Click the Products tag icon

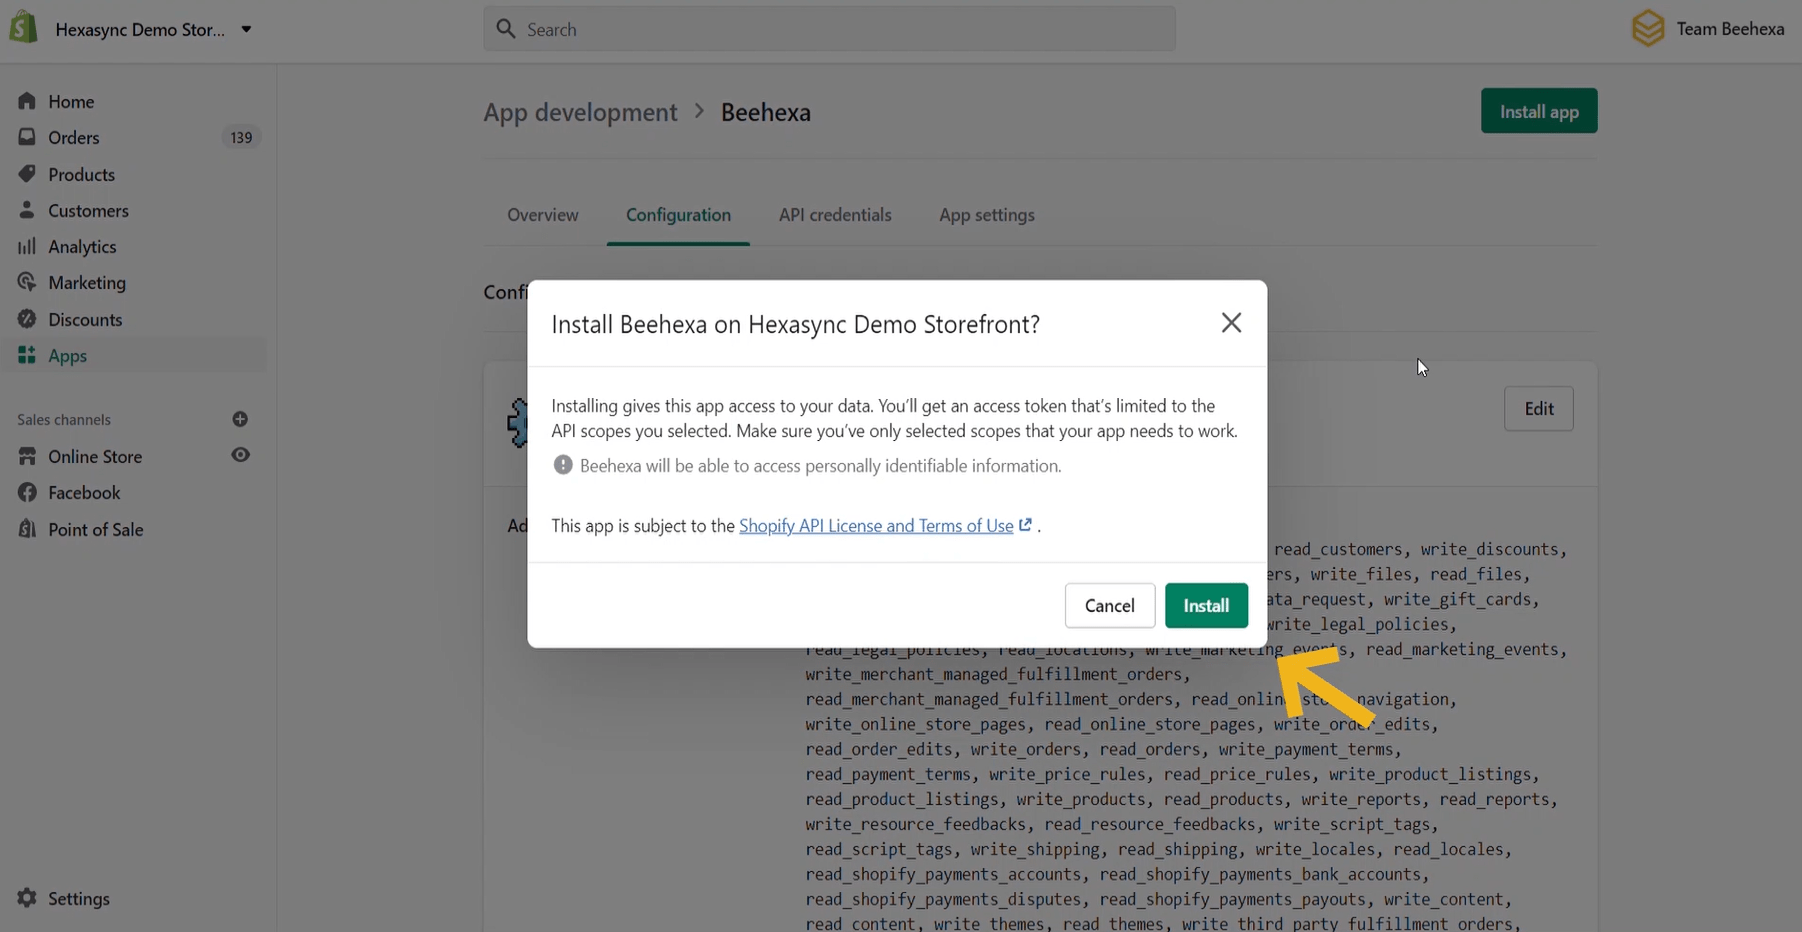[x=27, y=174]
